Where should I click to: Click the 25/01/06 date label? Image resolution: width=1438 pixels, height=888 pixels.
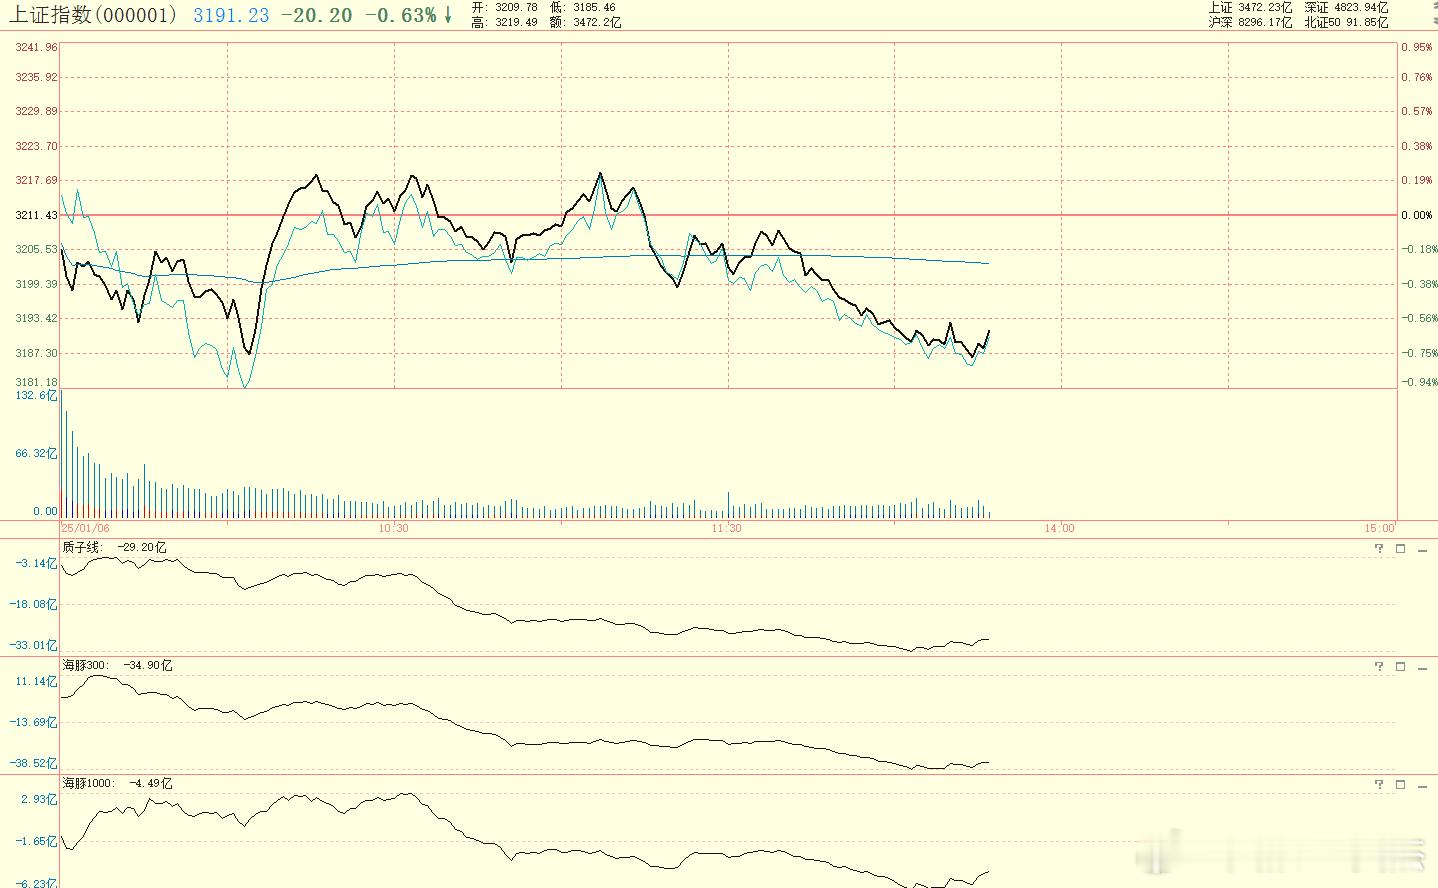[x=85, y=527]
